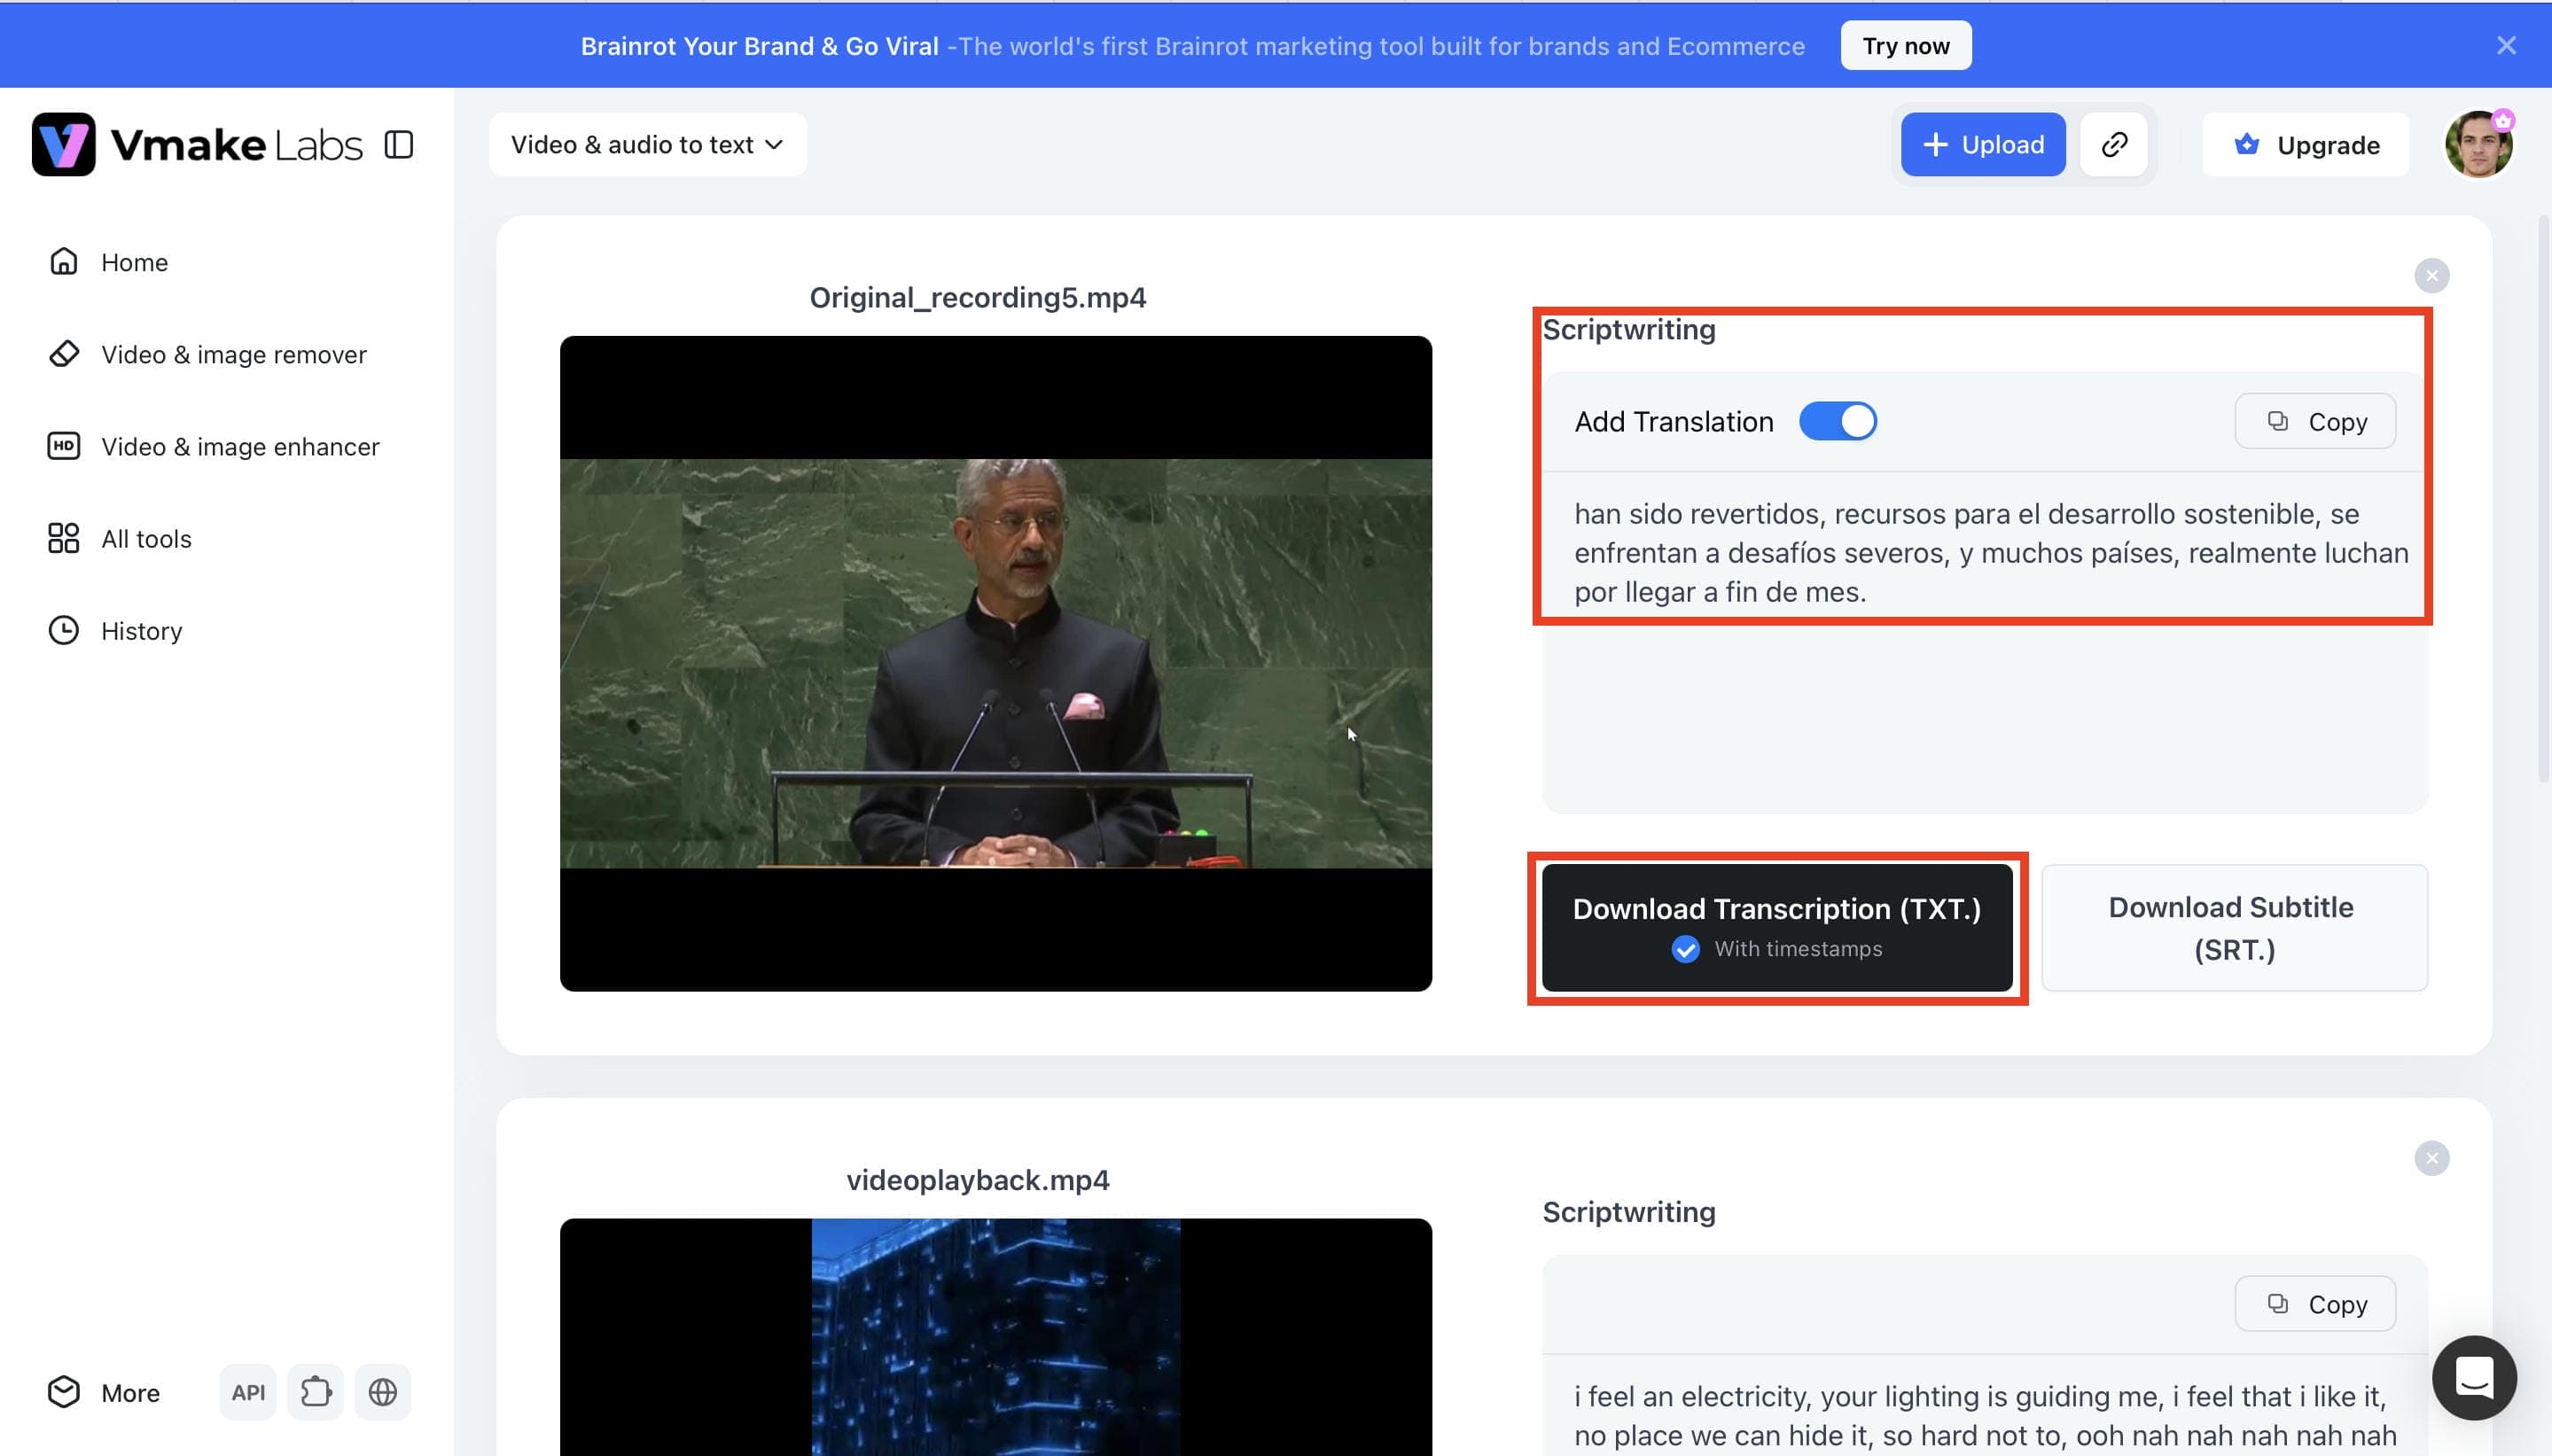Open language globe icon
The image size is (2552, 1456).
(x=383, y=1392)
